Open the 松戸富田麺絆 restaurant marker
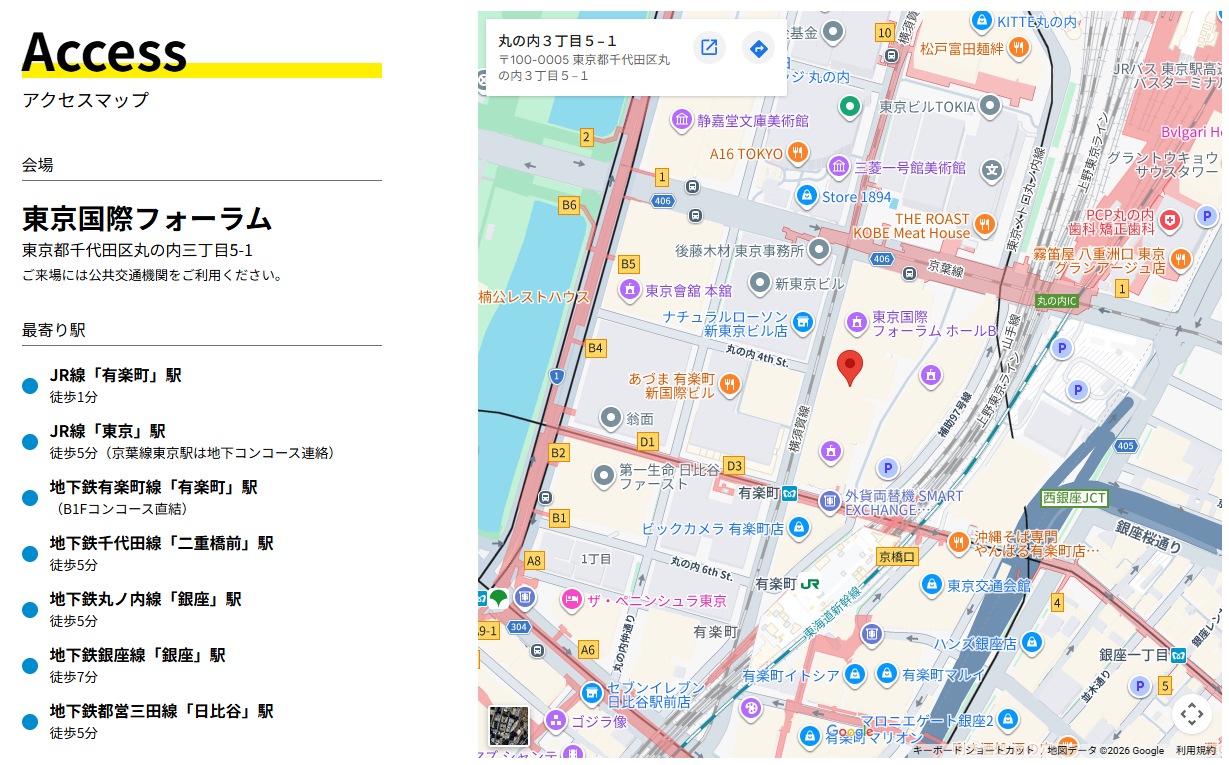 pyautogui.click(x=1018, y=46)
